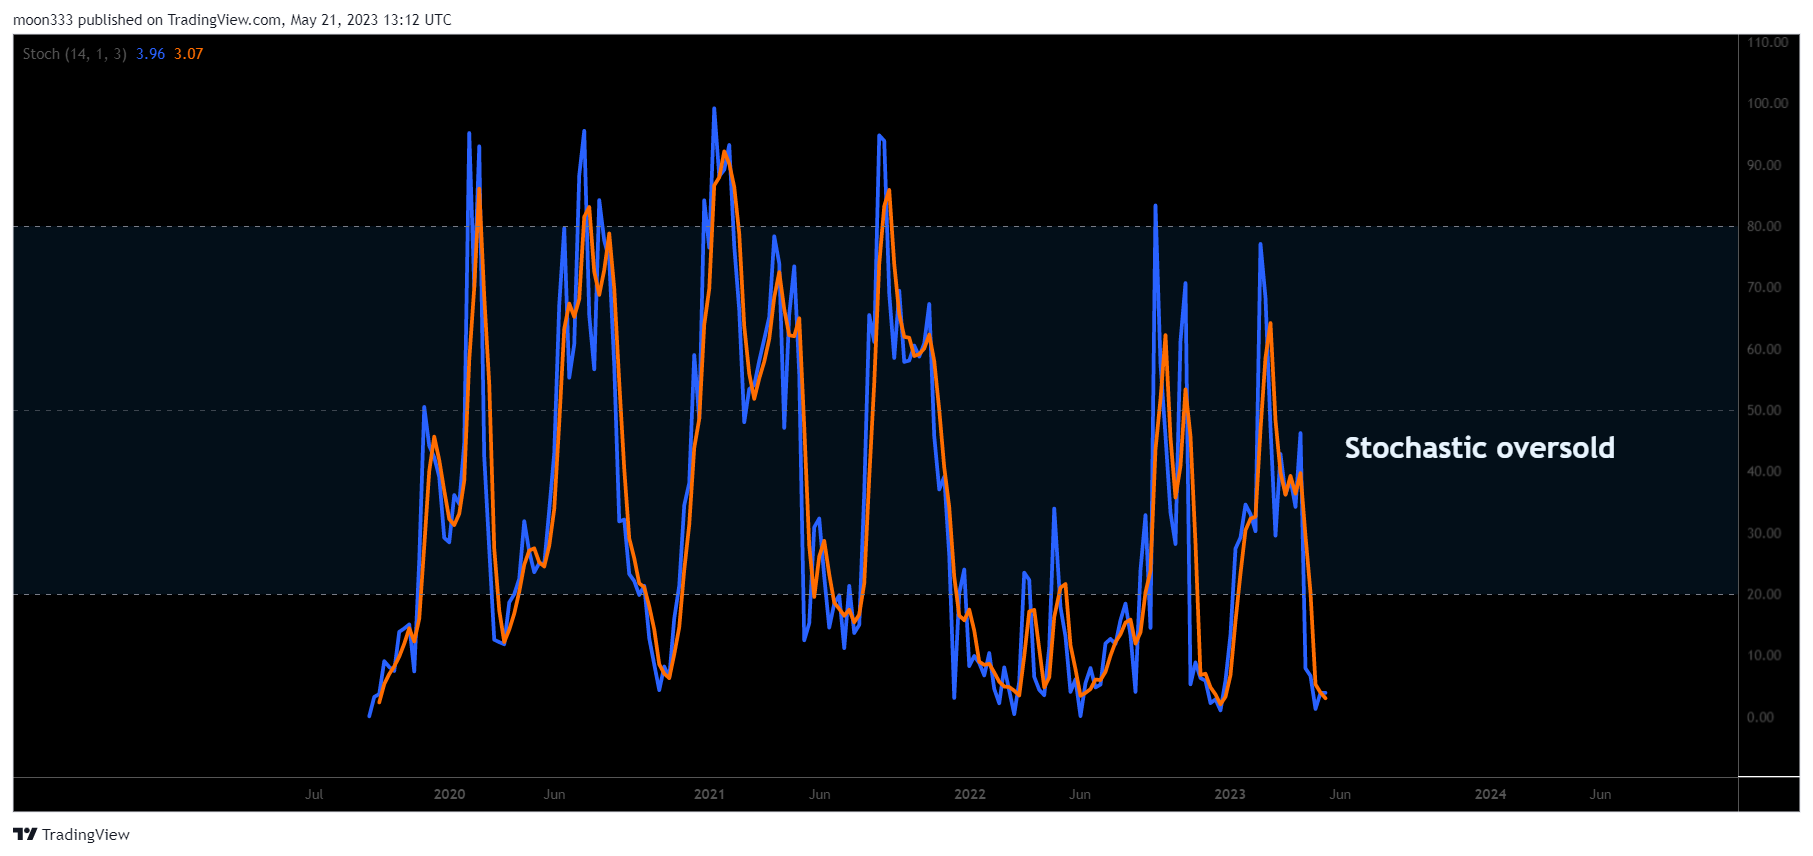Click the 110.00 price scale label
This screenshot has width=1813, height=856.
pyautogui.click(x=1768, y=42)
